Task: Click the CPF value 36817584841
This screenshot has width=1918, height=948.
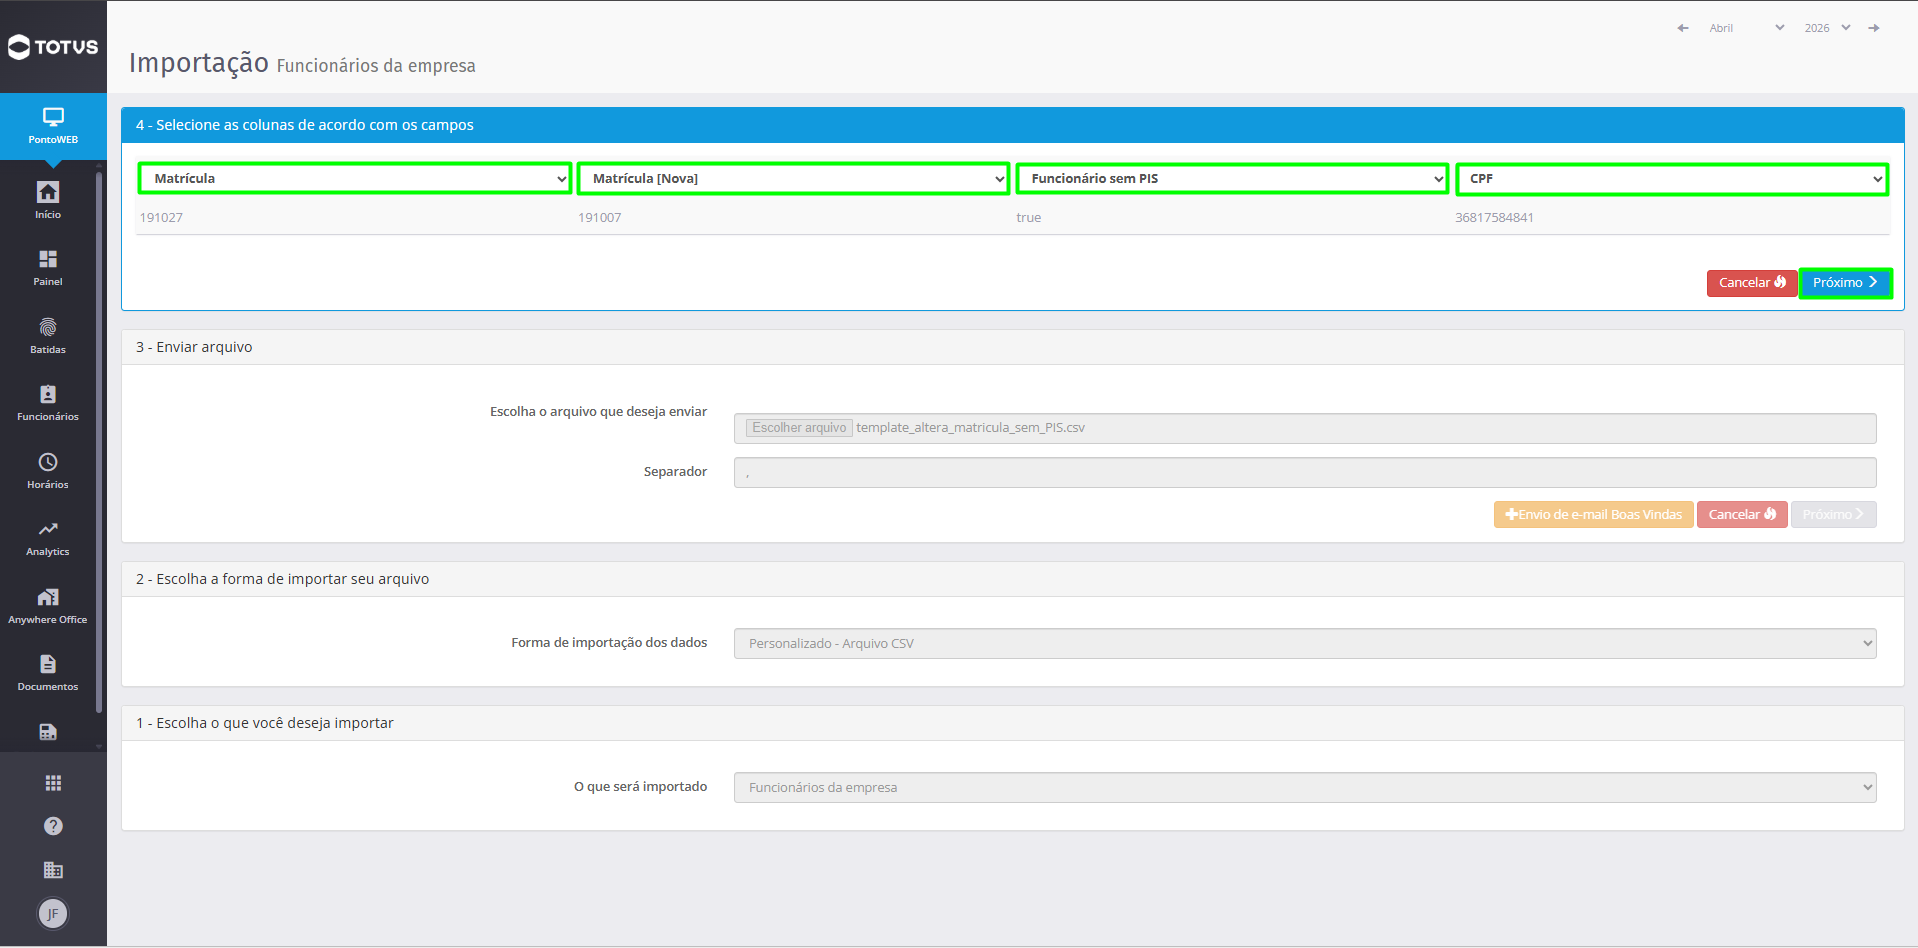Action: tap(1494, 218)
